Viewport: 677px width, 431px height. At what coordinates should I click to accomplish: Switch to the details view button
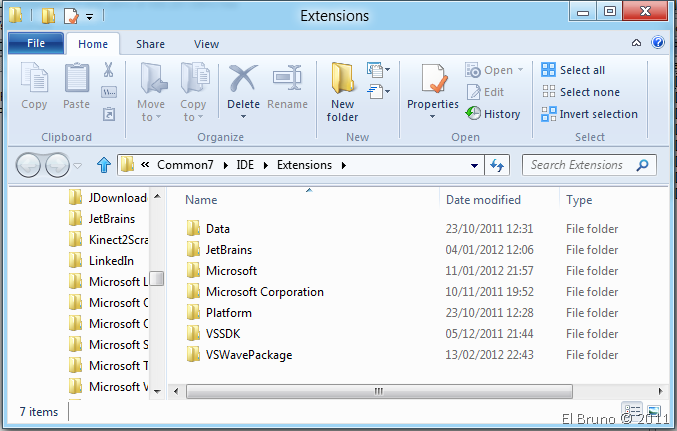click(631, 411)
